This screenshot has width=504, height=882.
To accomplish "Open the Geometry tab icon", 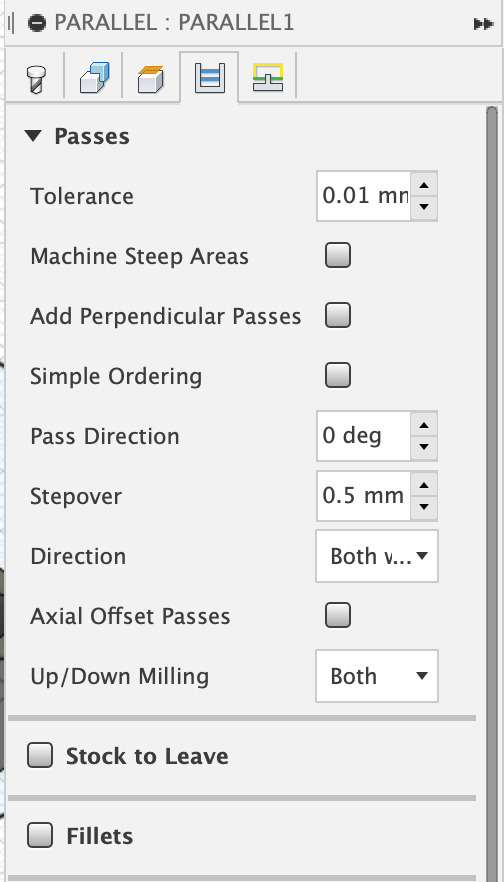I will [x=94, y=77].
